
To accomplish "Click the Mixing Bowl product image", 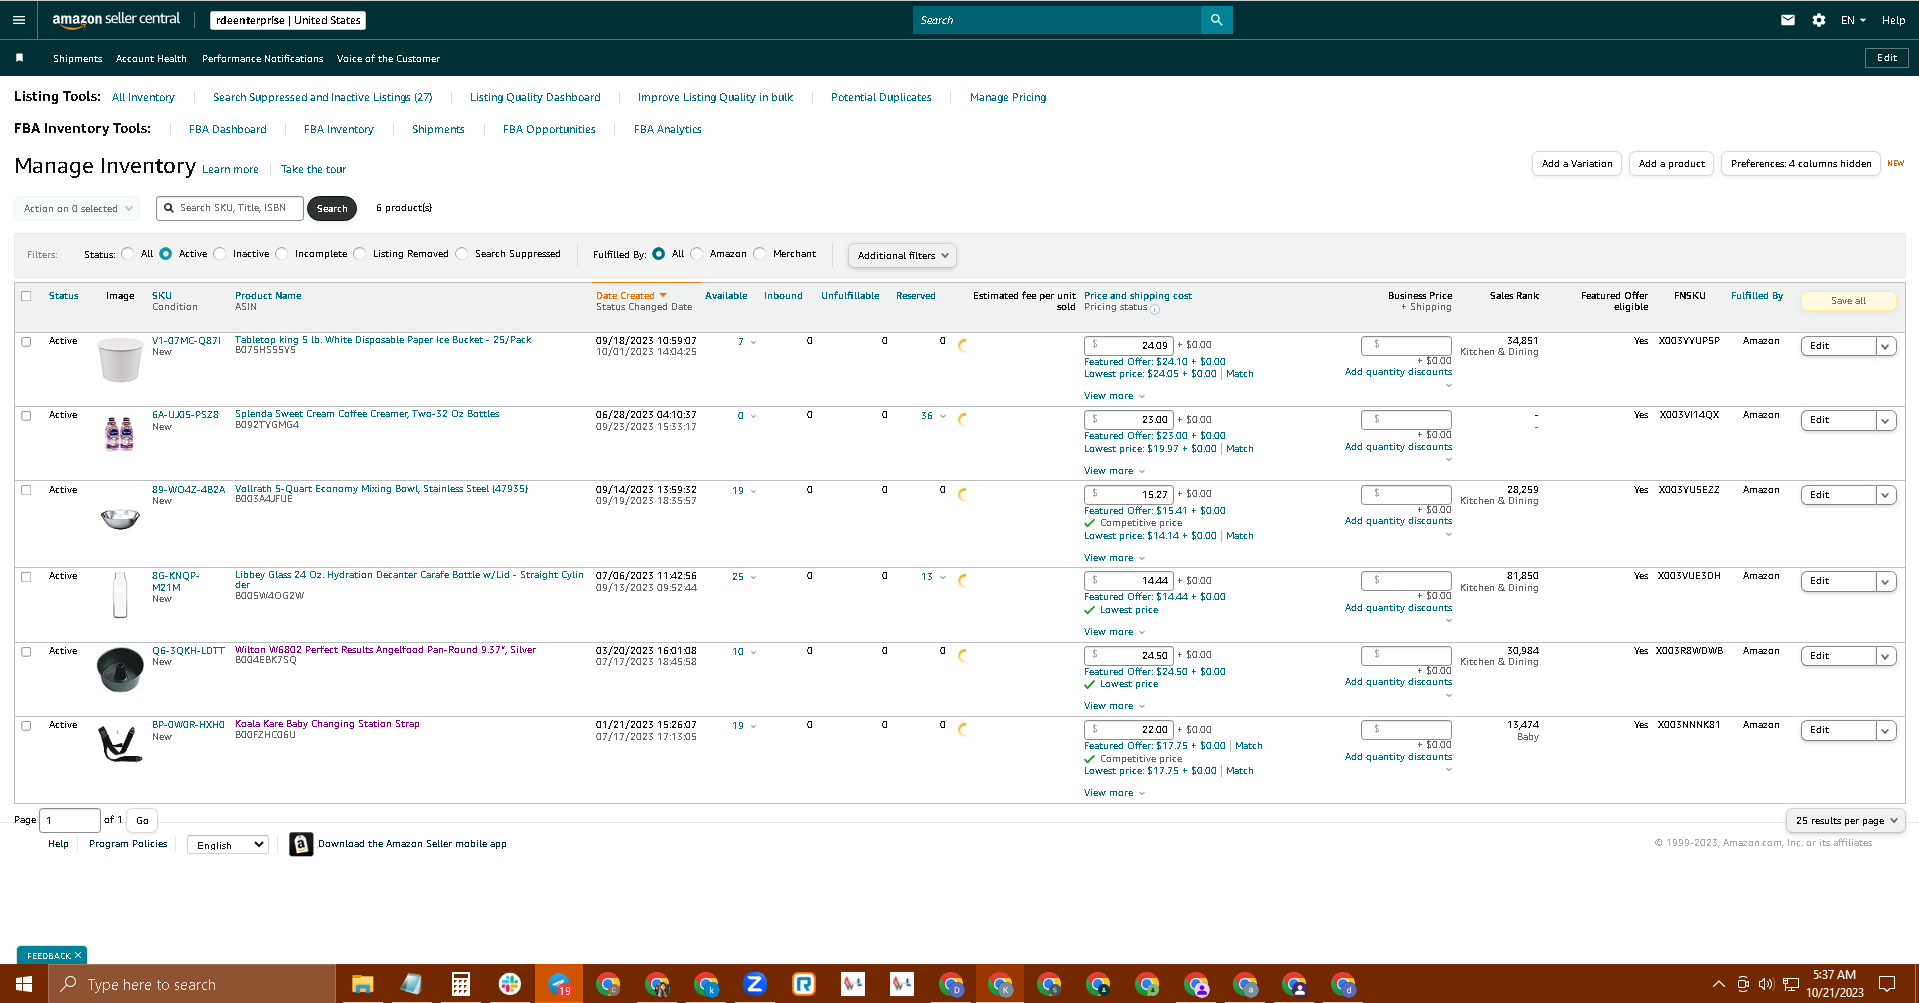I will [x=120, y=518].
